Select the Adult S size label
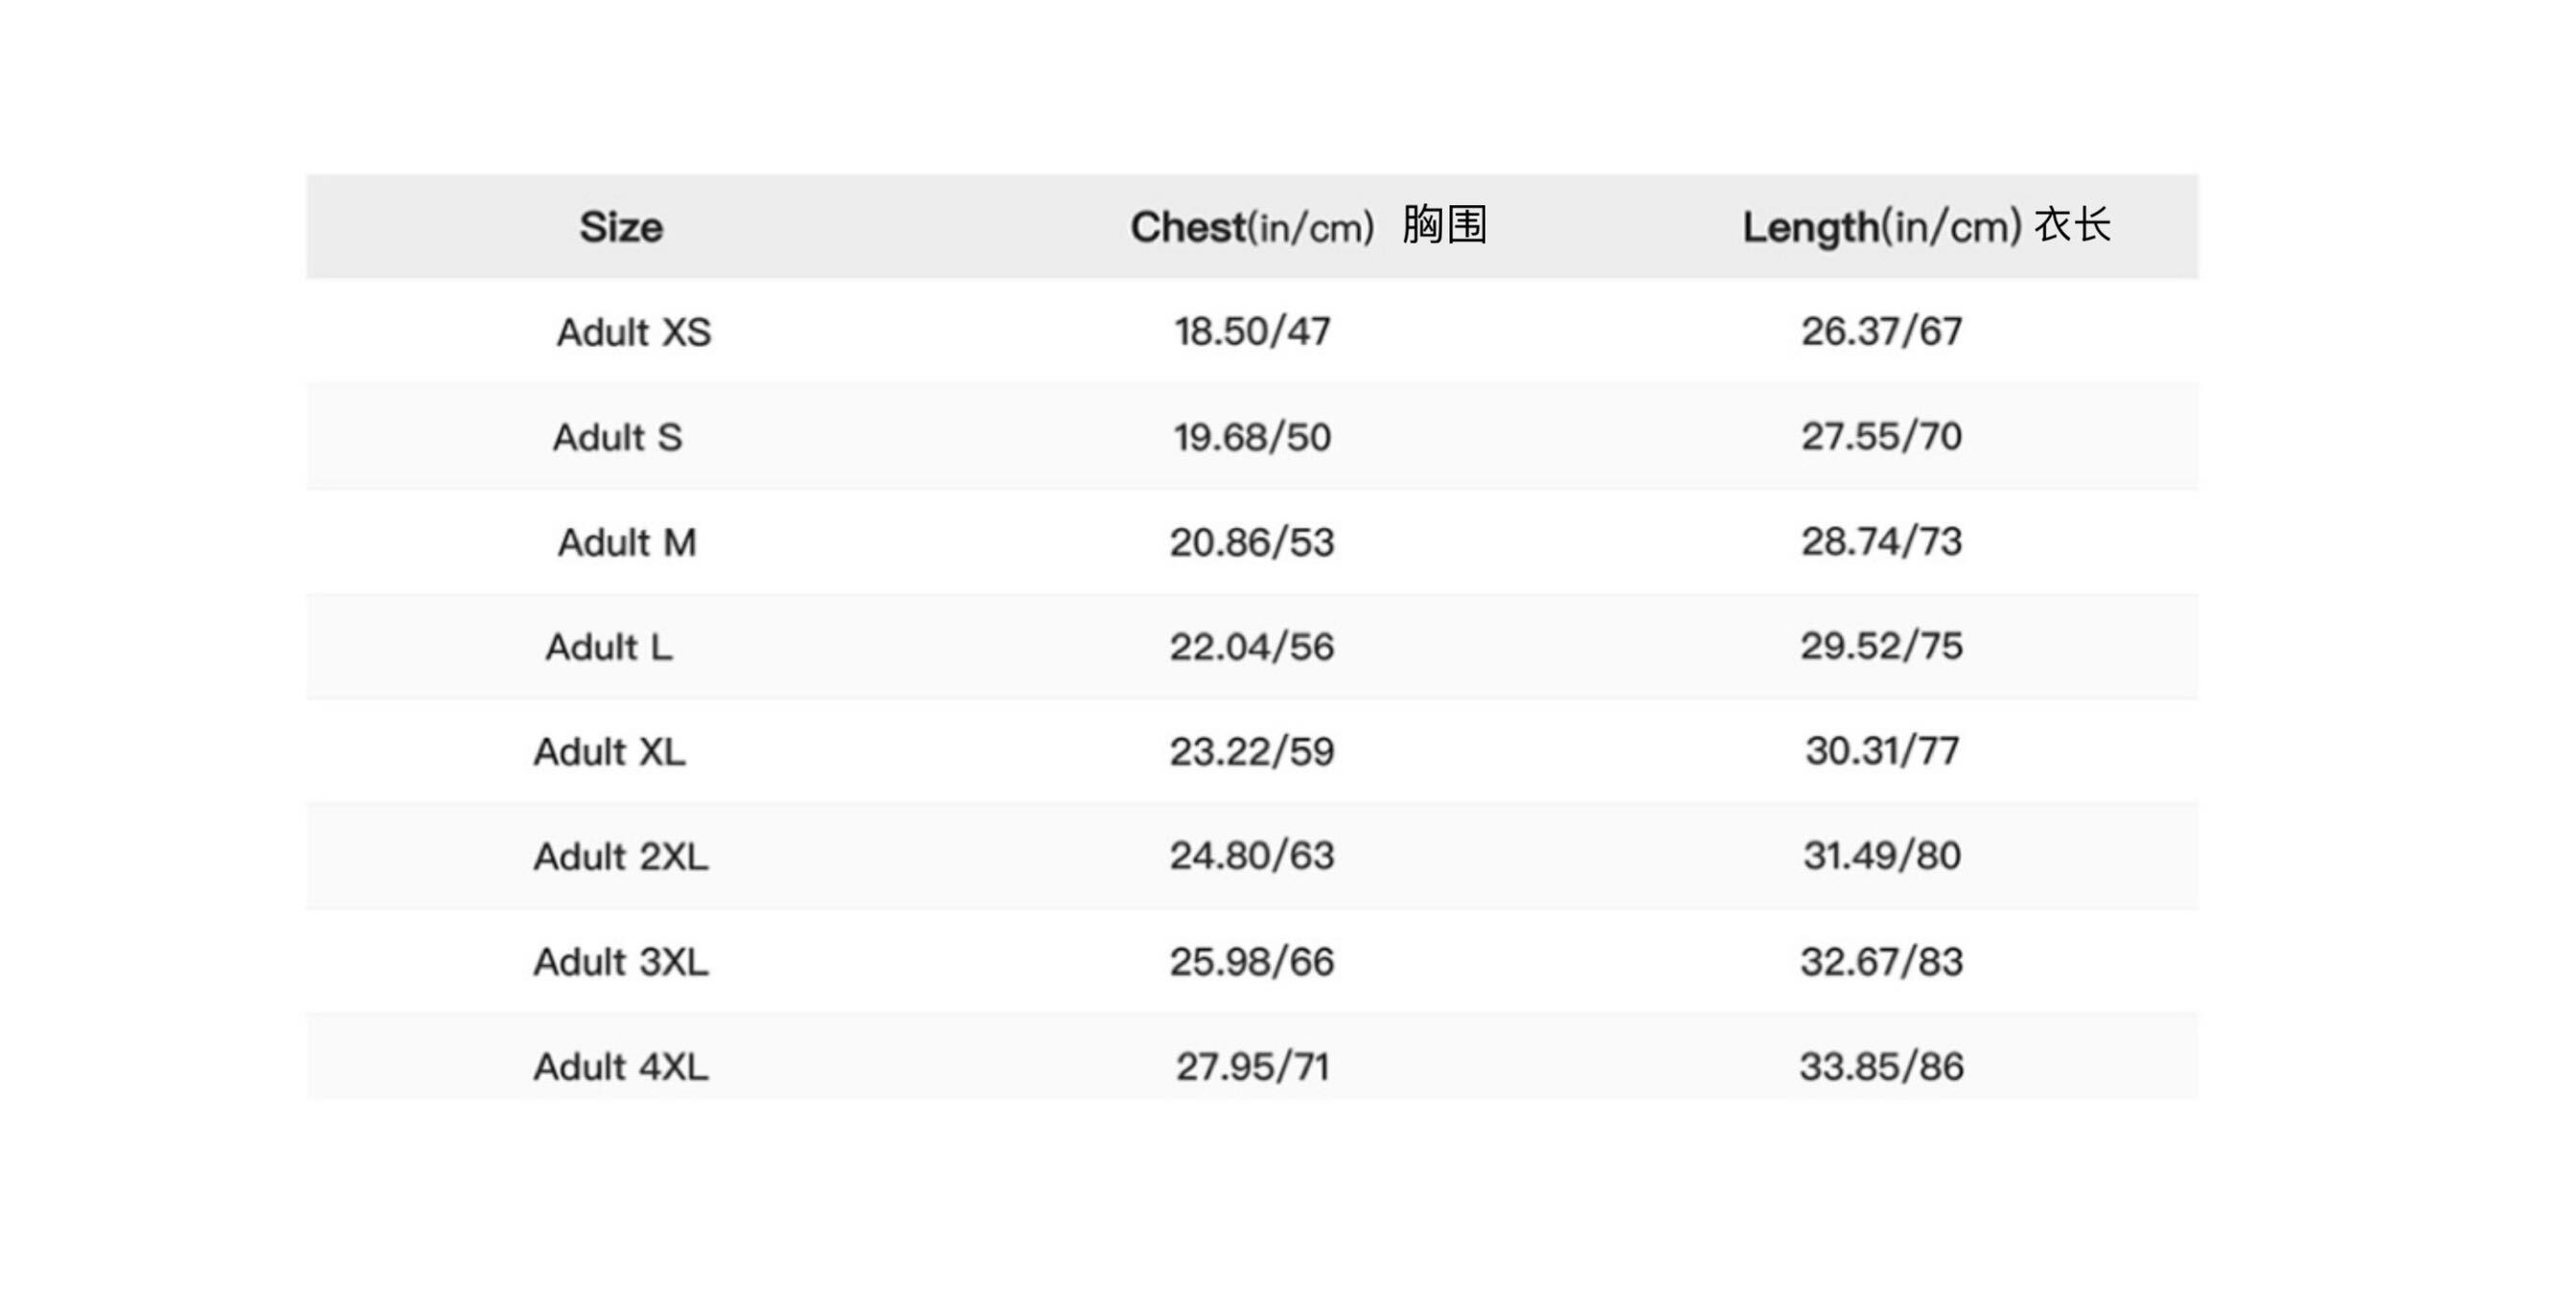The image size is (2576, 1307). [618, 437]
